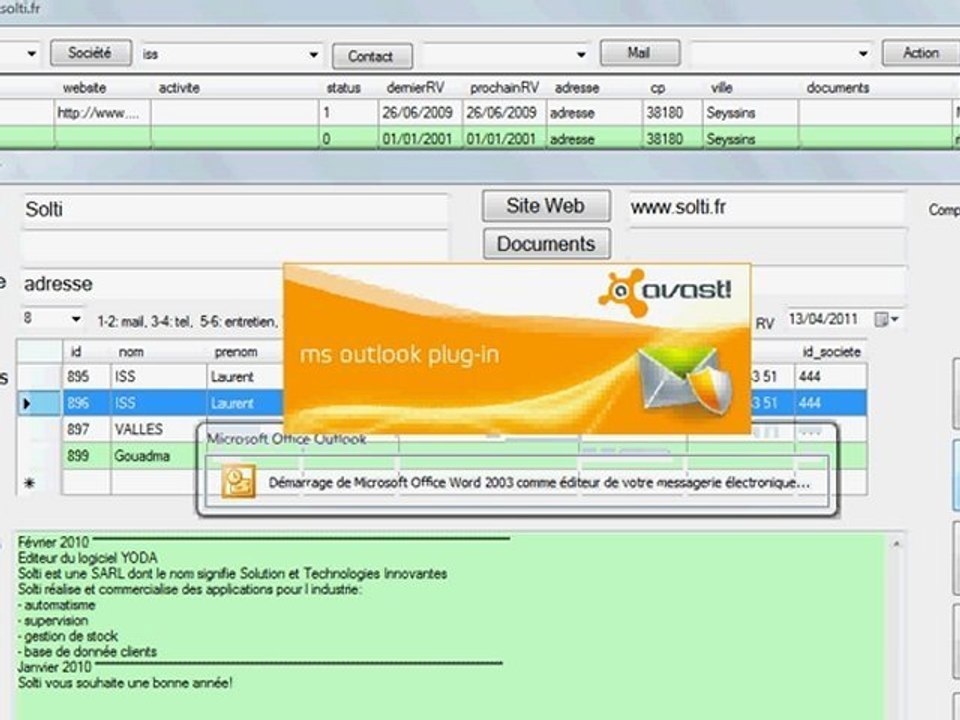Sort by the documents column header
The image size is (960, 720).
838,88
